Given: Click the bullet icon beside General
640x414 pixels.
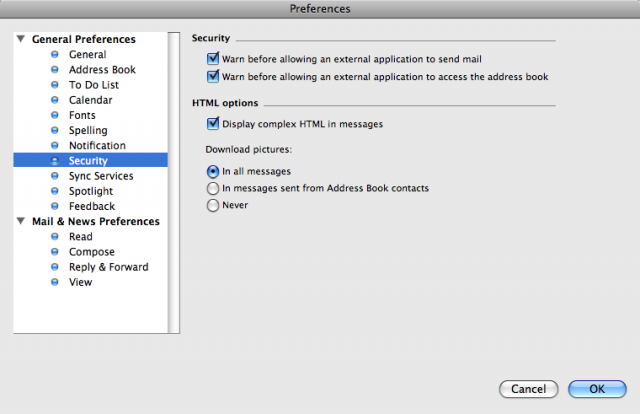Looking at the screenshot, I should (55, 54).
